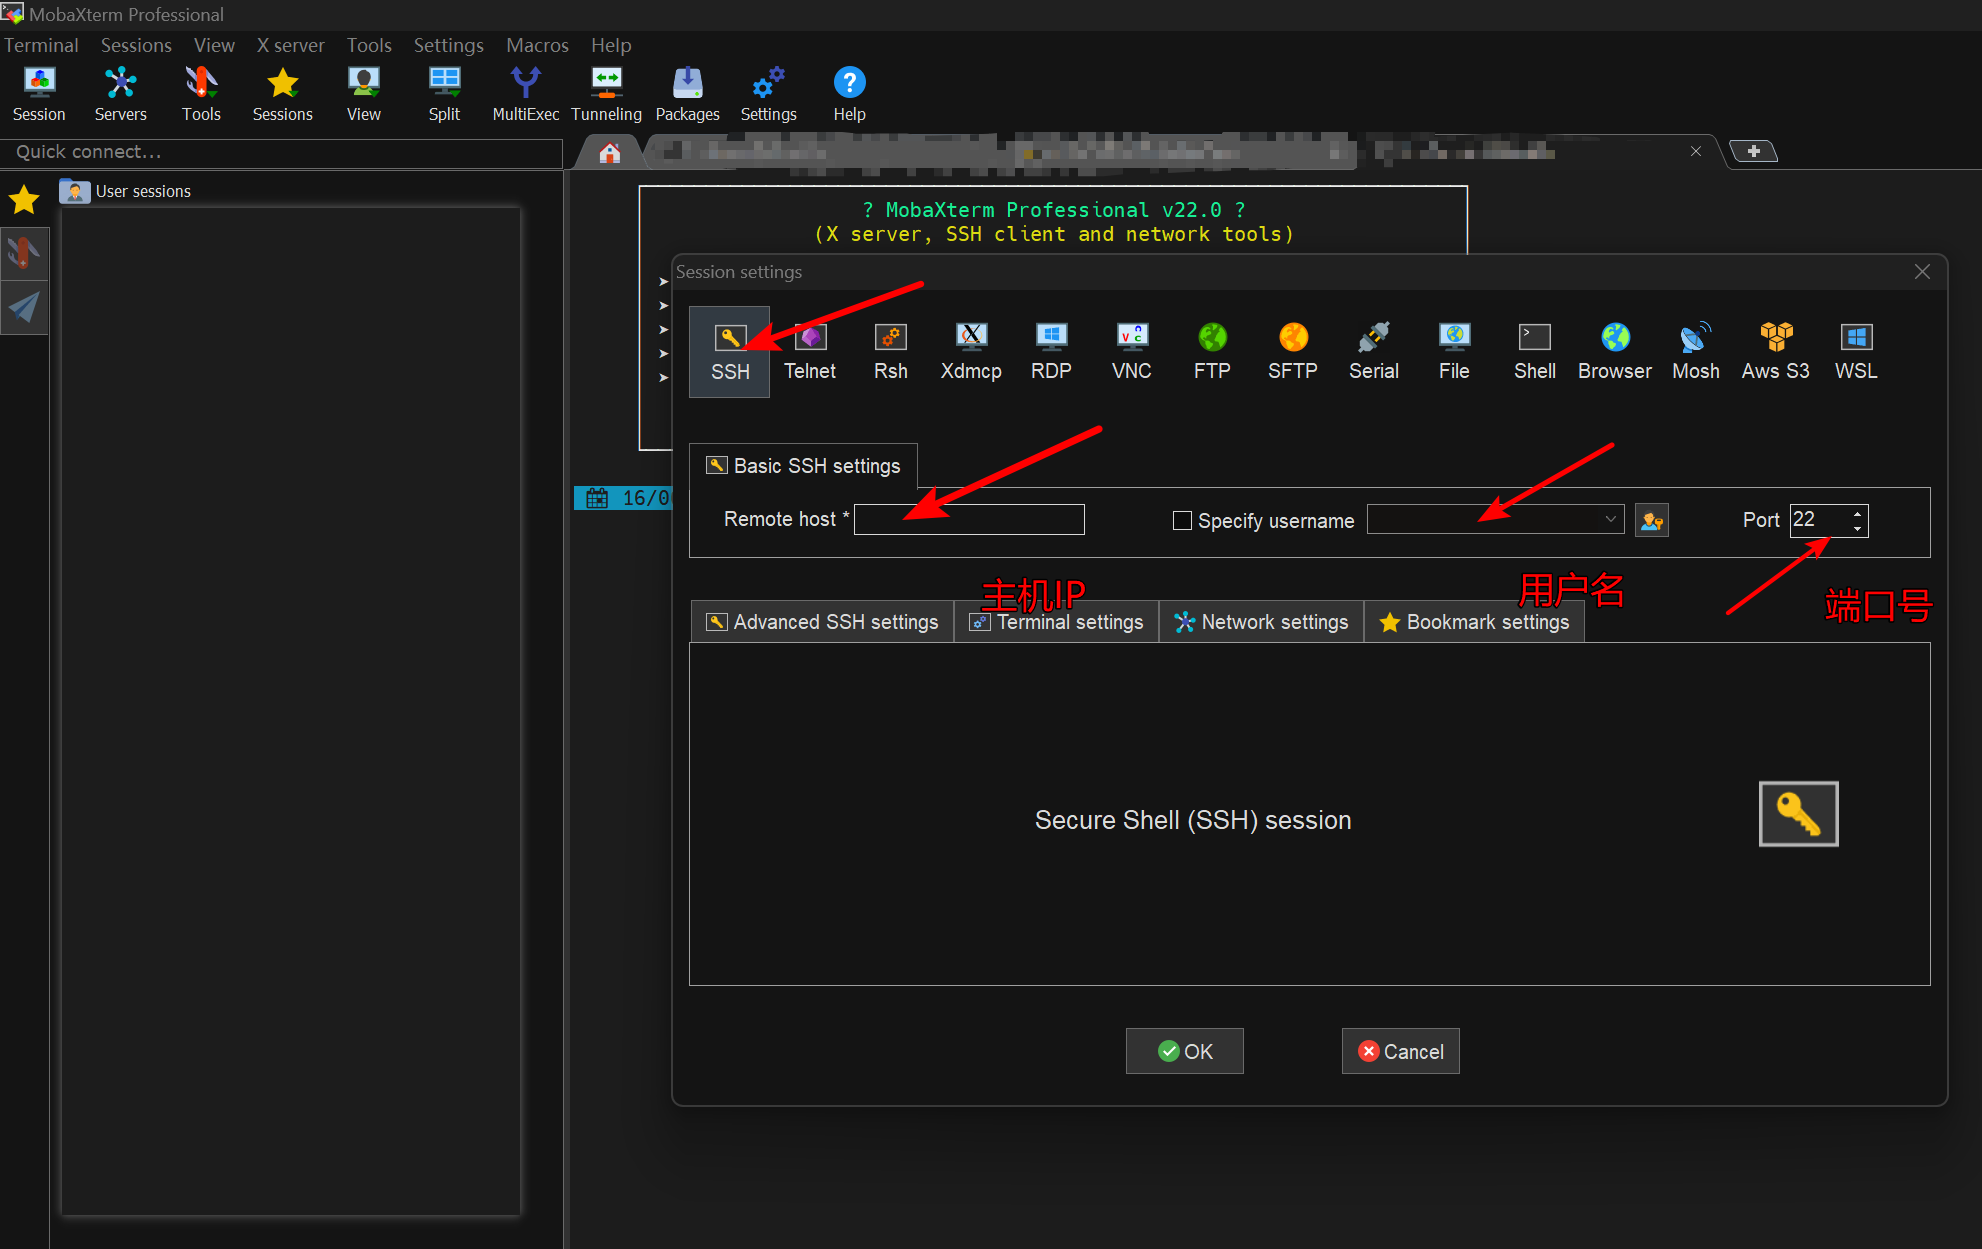The image size is (1982, 1249).
Task: Increase the Port number with the up stepper
Action: [x=1857, y=513]
